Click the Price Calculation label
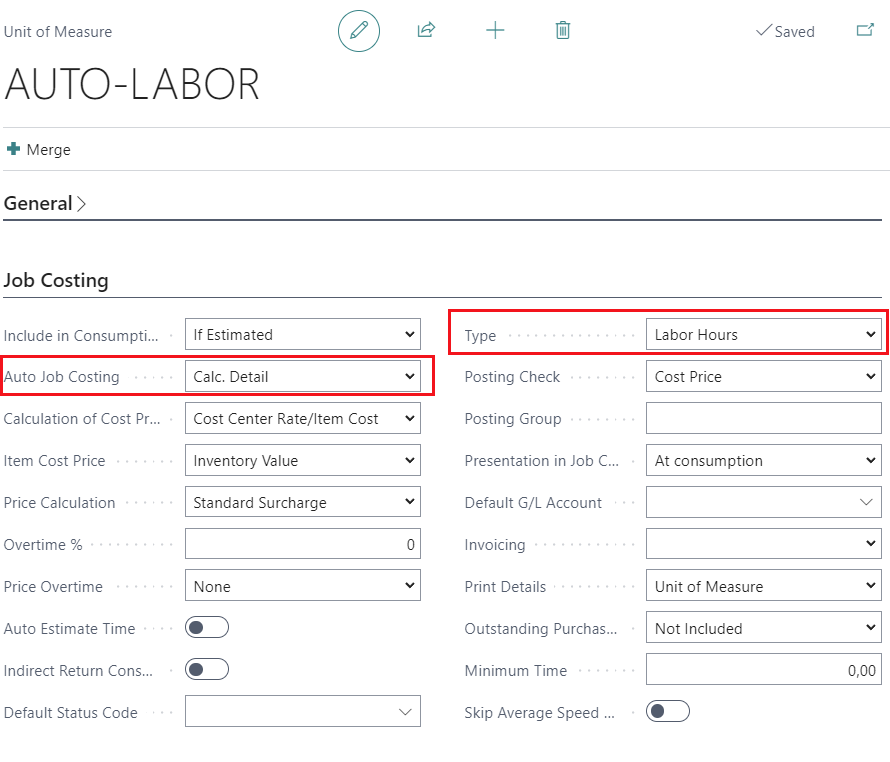Image resolution: width=890 pixels, height=762 pixels. (x=59, y=503)
